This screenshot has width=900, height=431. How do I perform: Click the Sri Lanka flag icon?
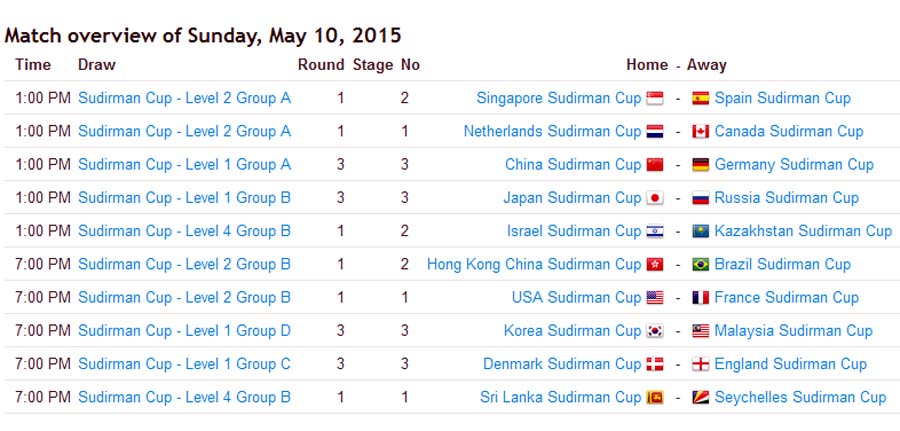point(655,397)
